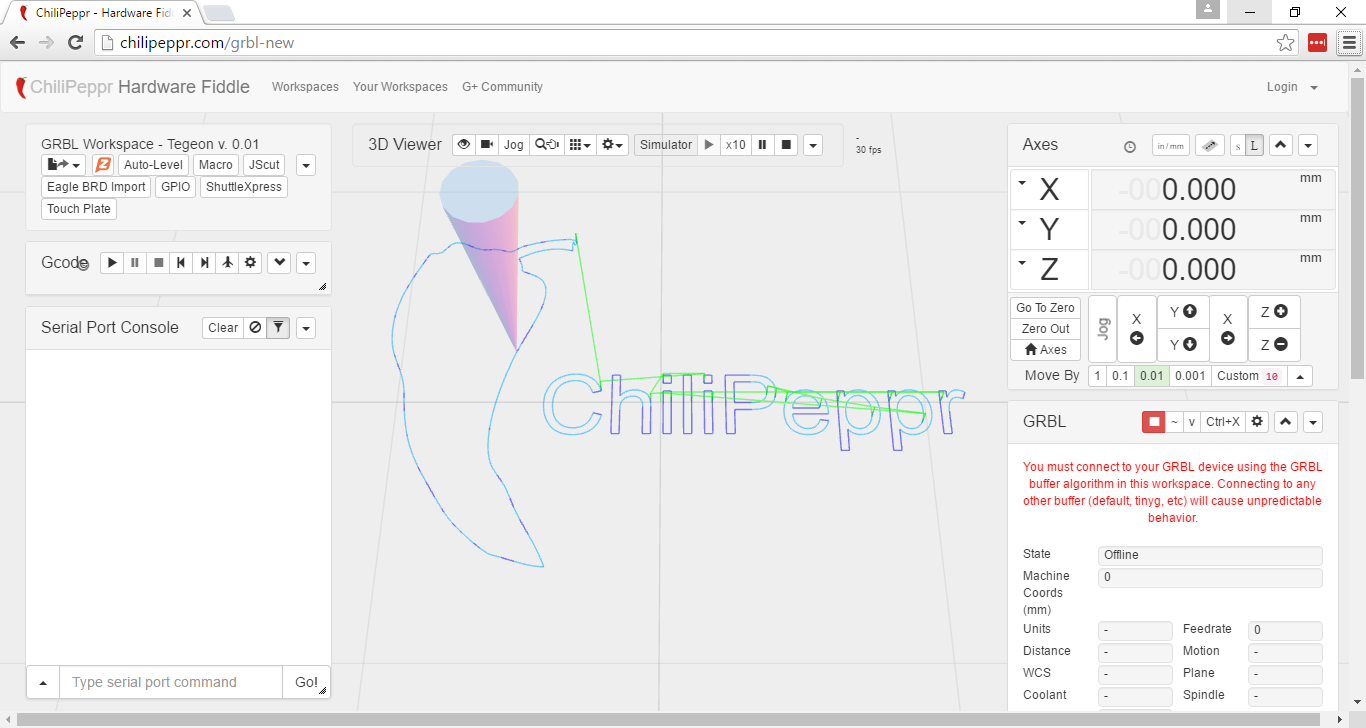Select the 0.1 Move By increment

(1120, 376)
